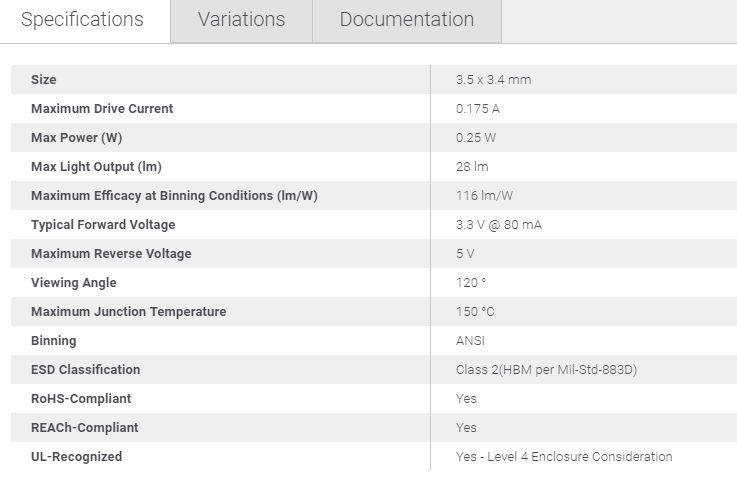Open the Specifications tab
The width and height of the screenshot is (737, 483).
click(x=82, y=20)
